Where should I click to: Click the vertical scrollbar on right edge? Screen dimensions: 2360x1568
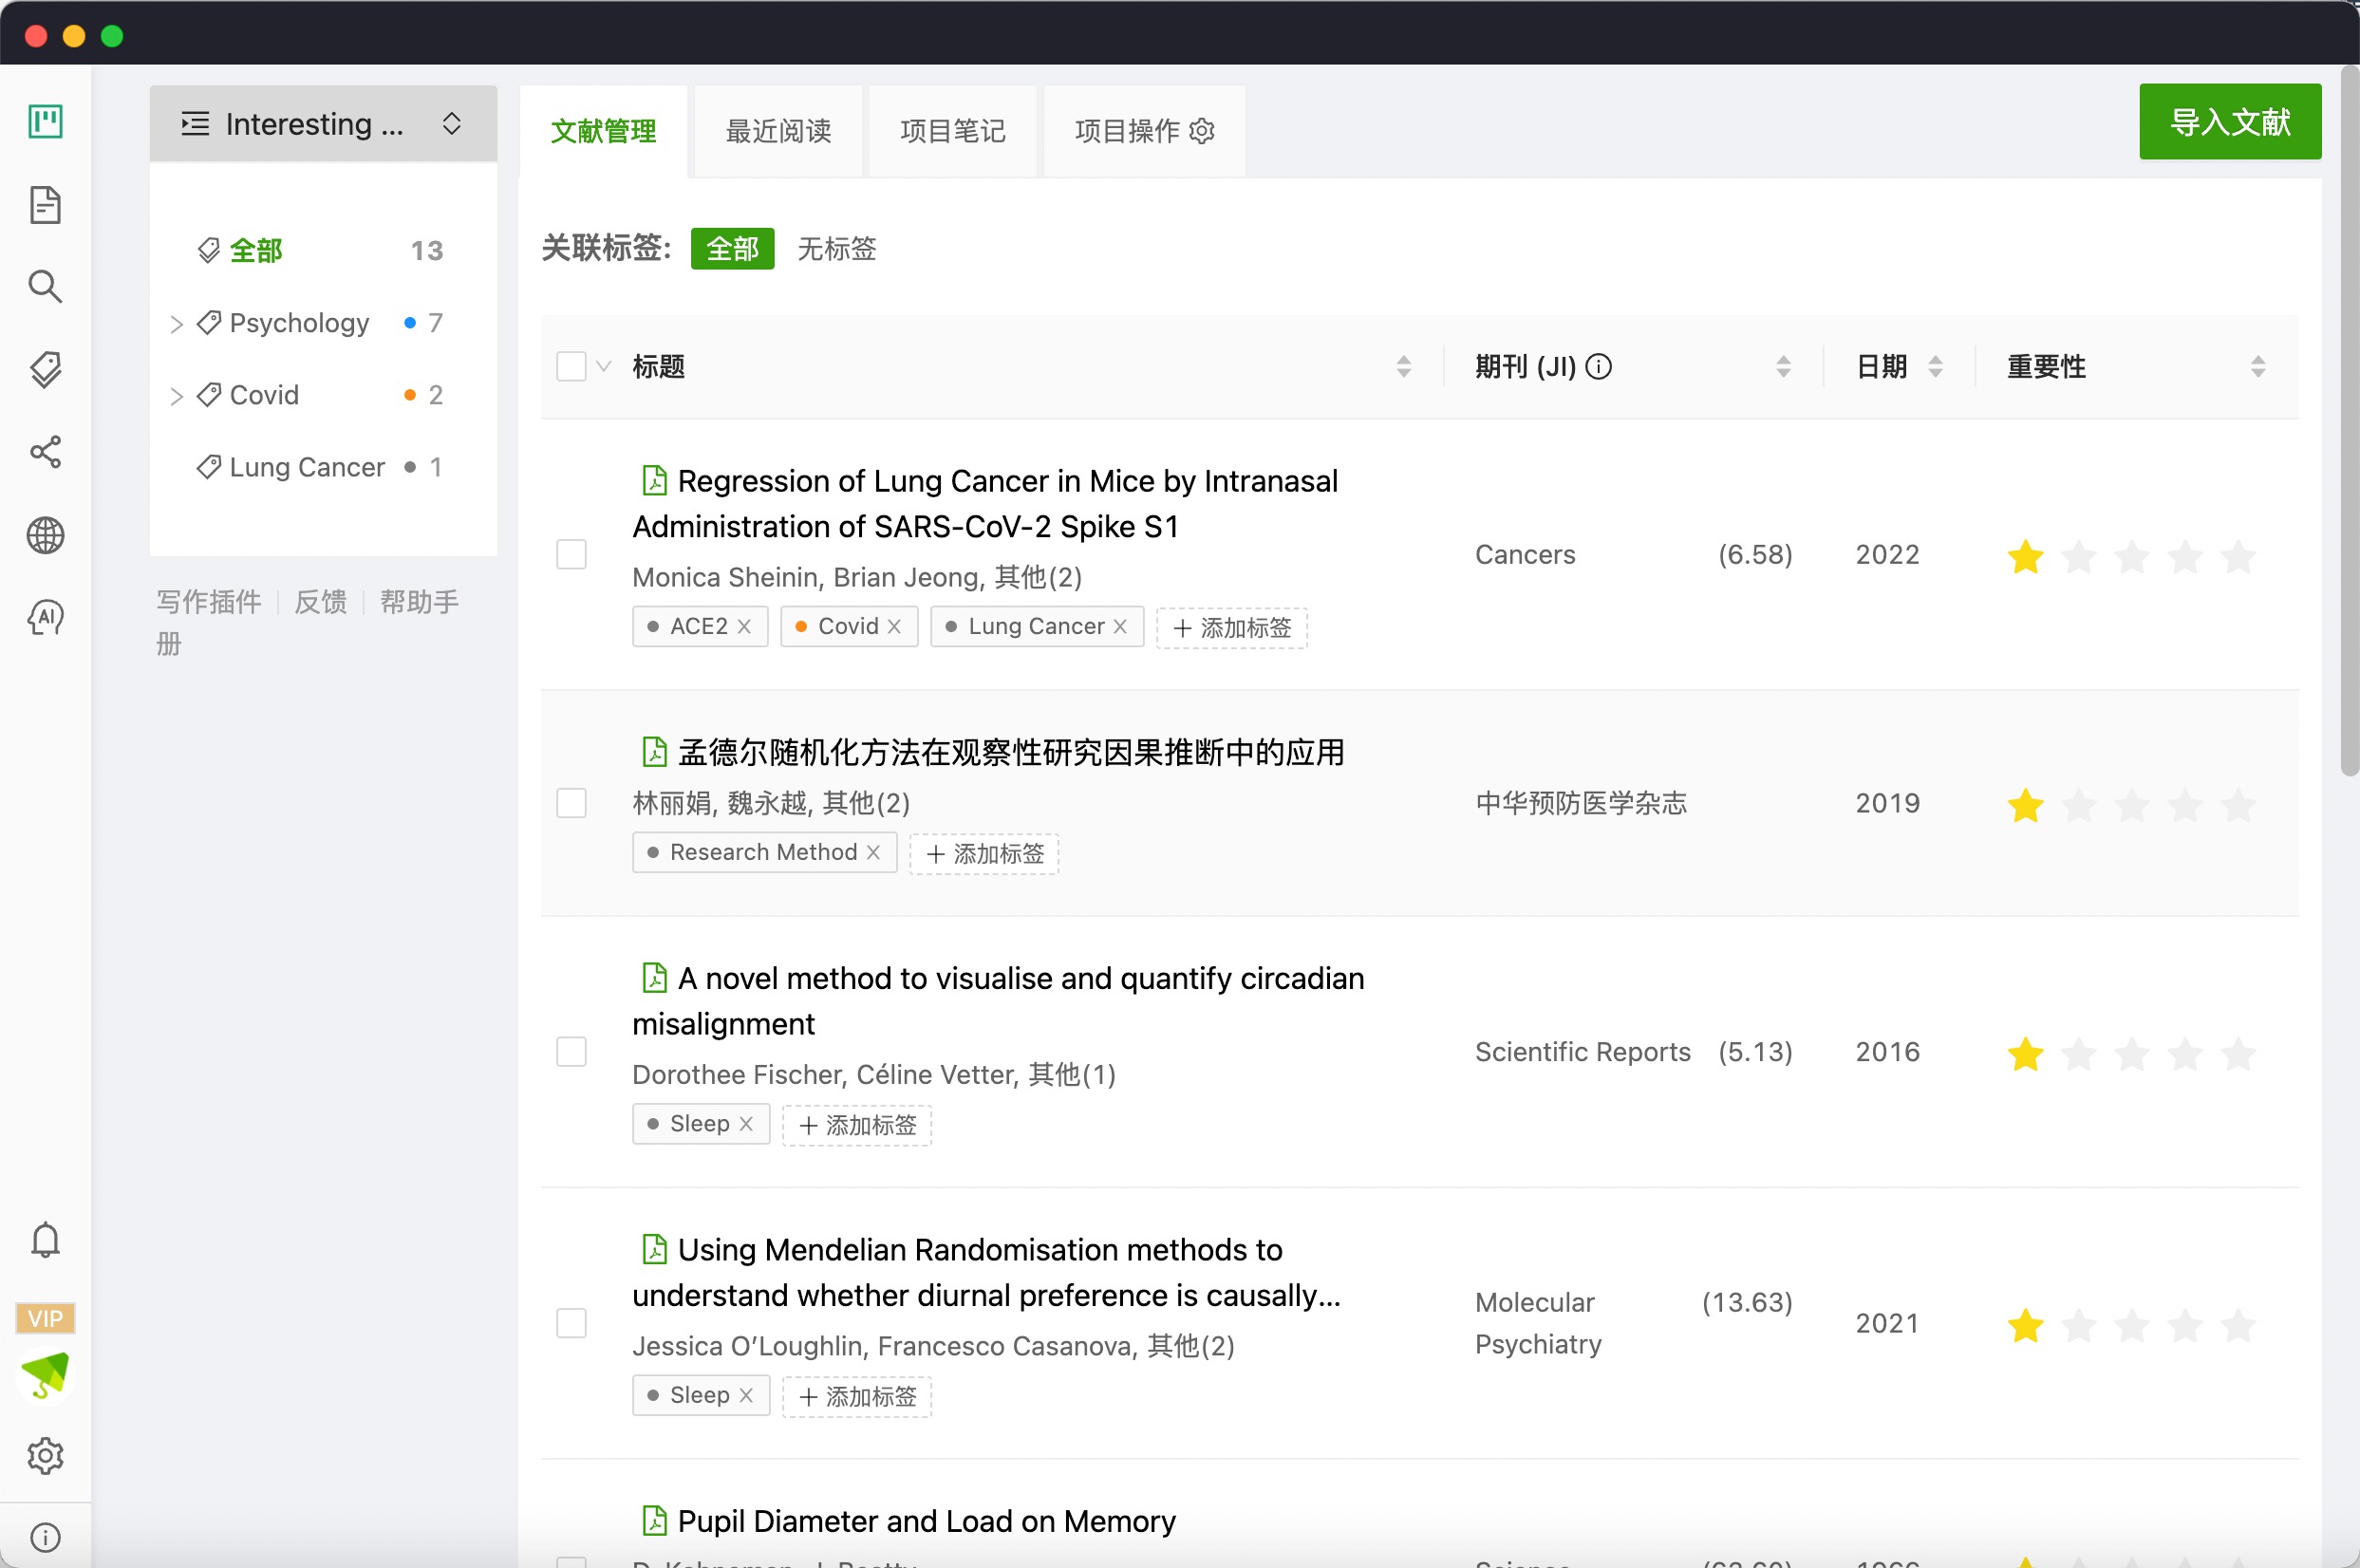point(2349,420)
